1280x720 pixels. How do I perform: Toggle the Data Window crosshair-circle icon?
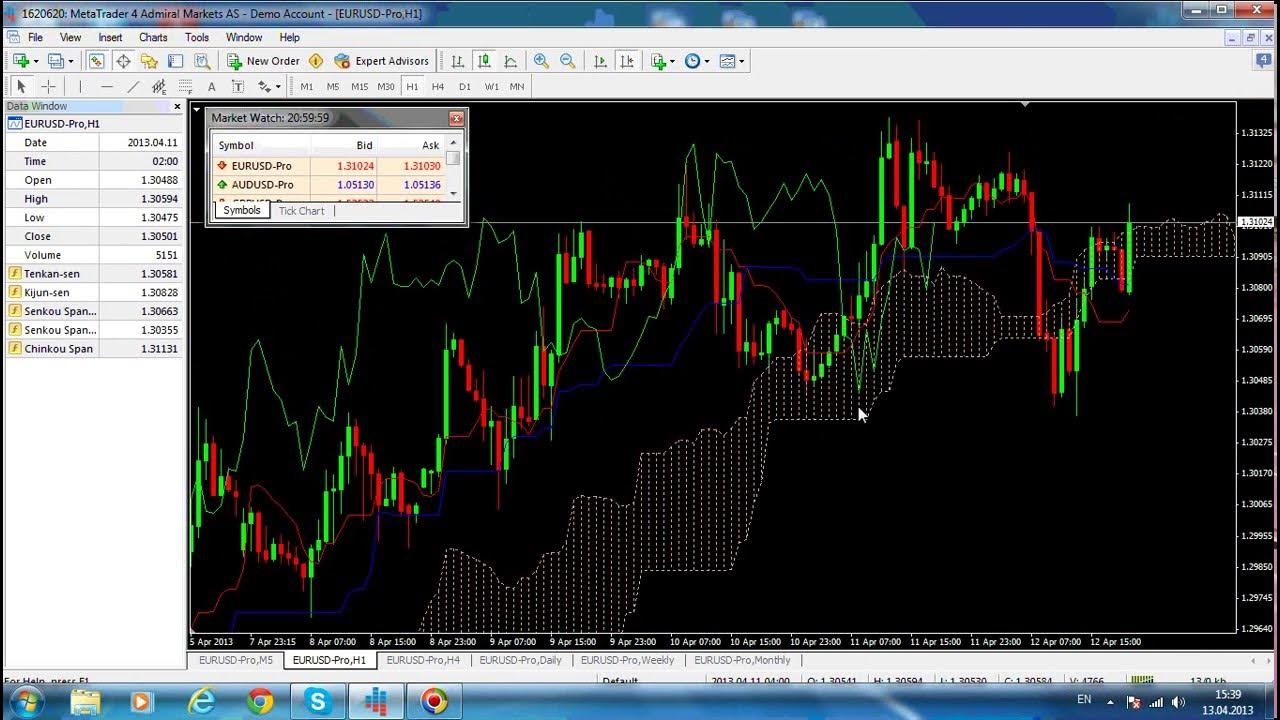pyautogui.click(x=123, y=61)
